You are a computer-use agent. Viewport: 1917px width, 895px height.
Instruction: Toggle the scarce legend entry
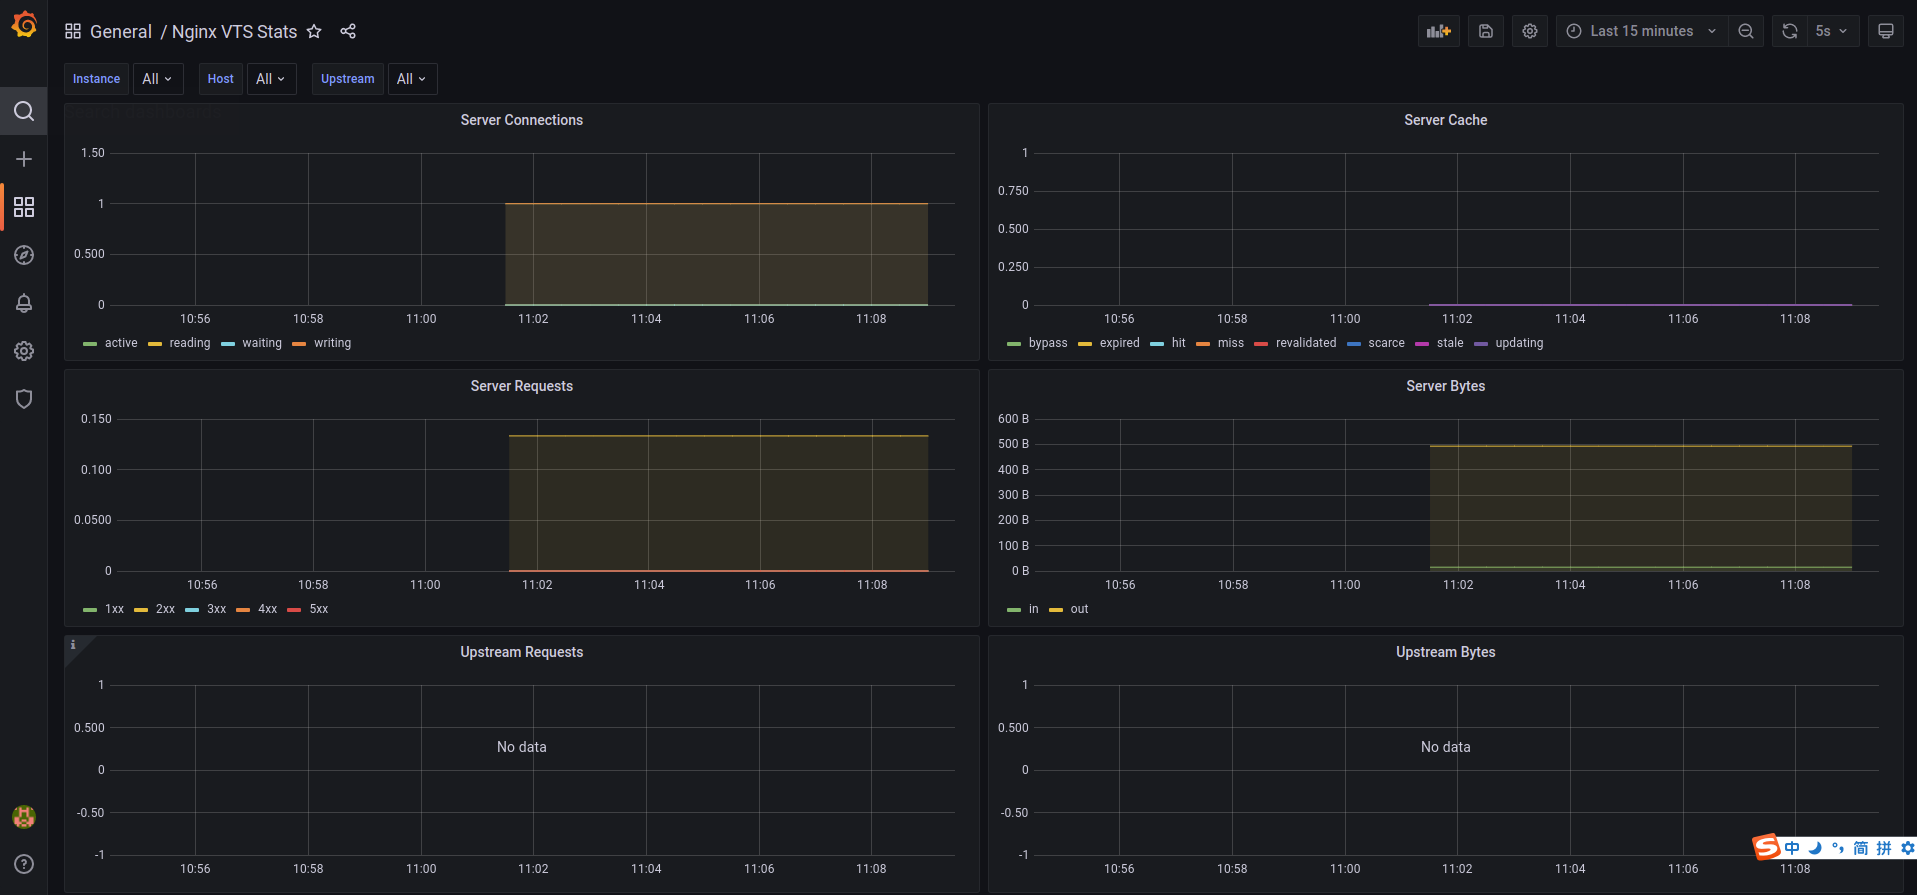(1386, 343)
